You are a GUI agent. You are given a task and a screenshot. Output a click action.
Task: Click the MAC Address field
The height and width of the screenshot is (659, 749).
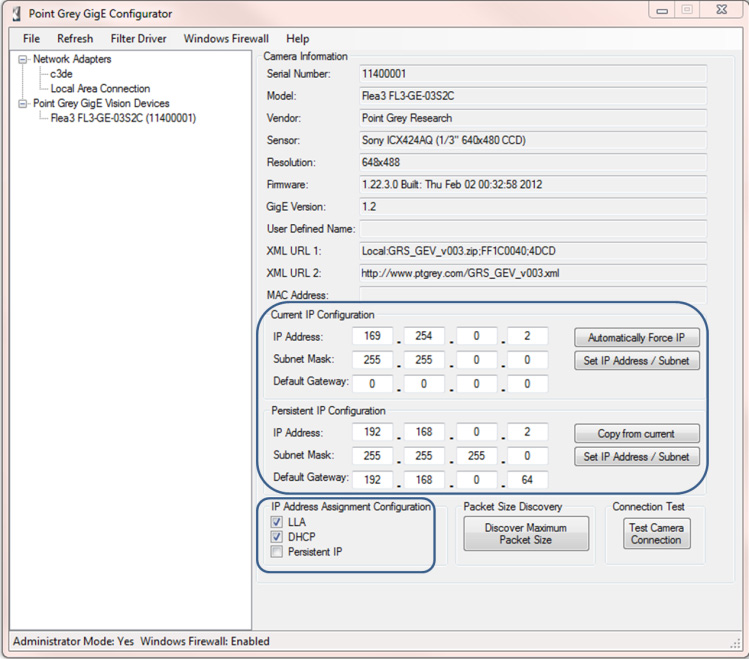click(x=533, y=295)
